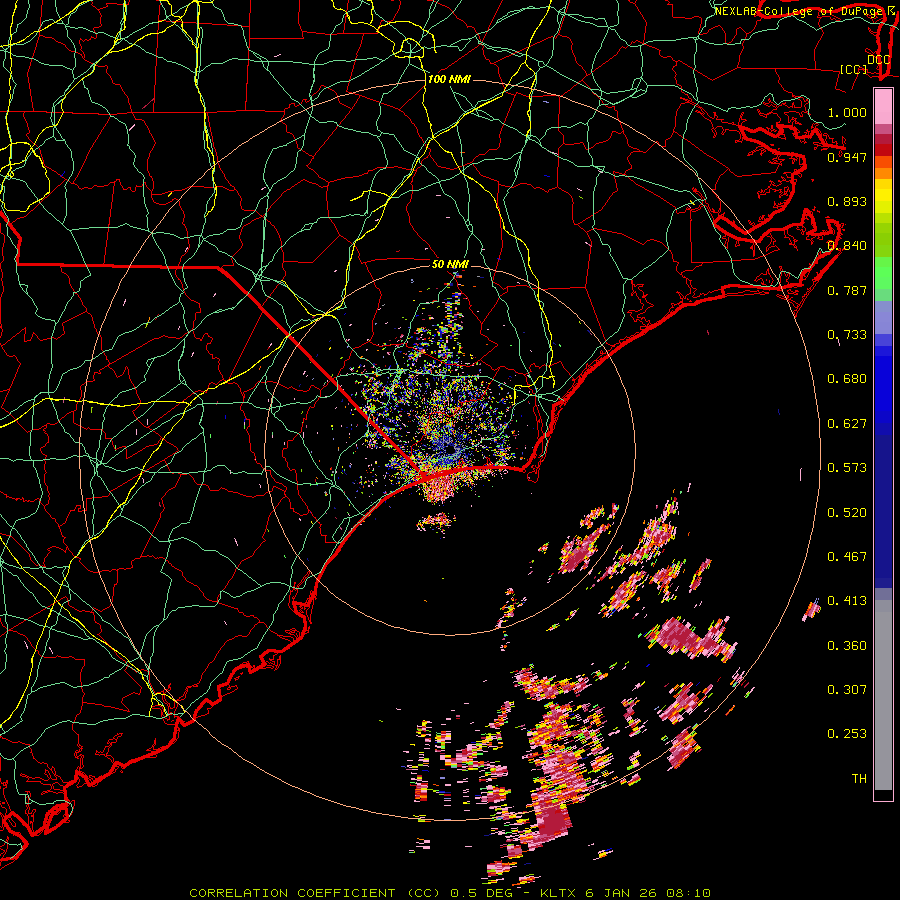Click the 0.573 scale label
The height and width of the screenshot is (900, 900).
847,468
